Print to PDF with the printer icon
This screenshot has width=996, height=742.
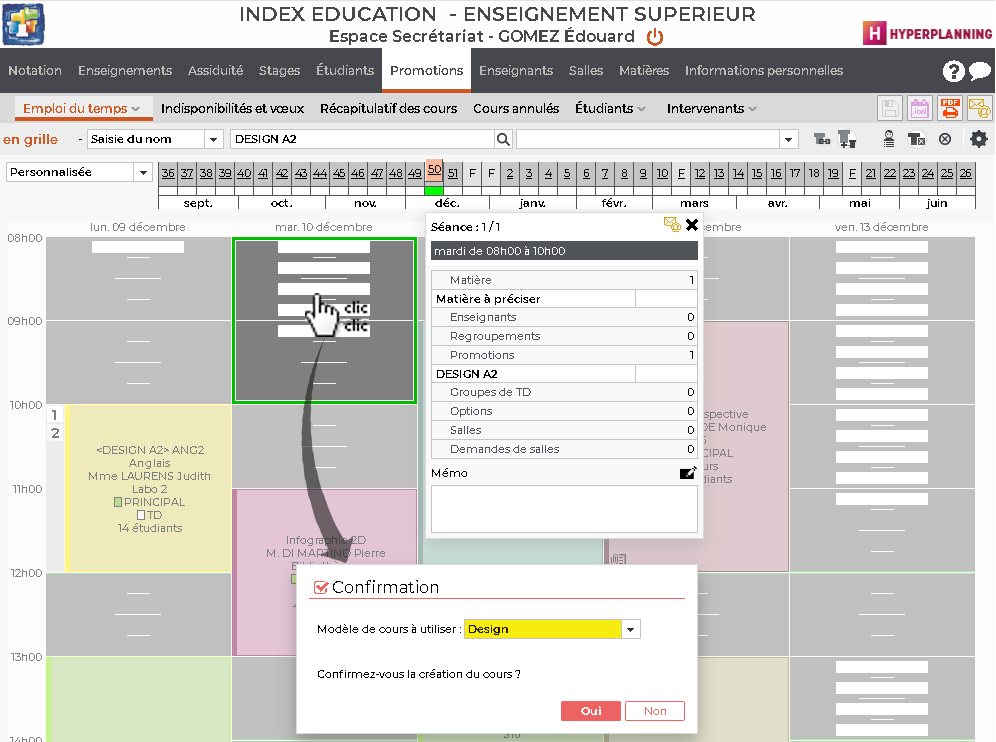[950, 109]
